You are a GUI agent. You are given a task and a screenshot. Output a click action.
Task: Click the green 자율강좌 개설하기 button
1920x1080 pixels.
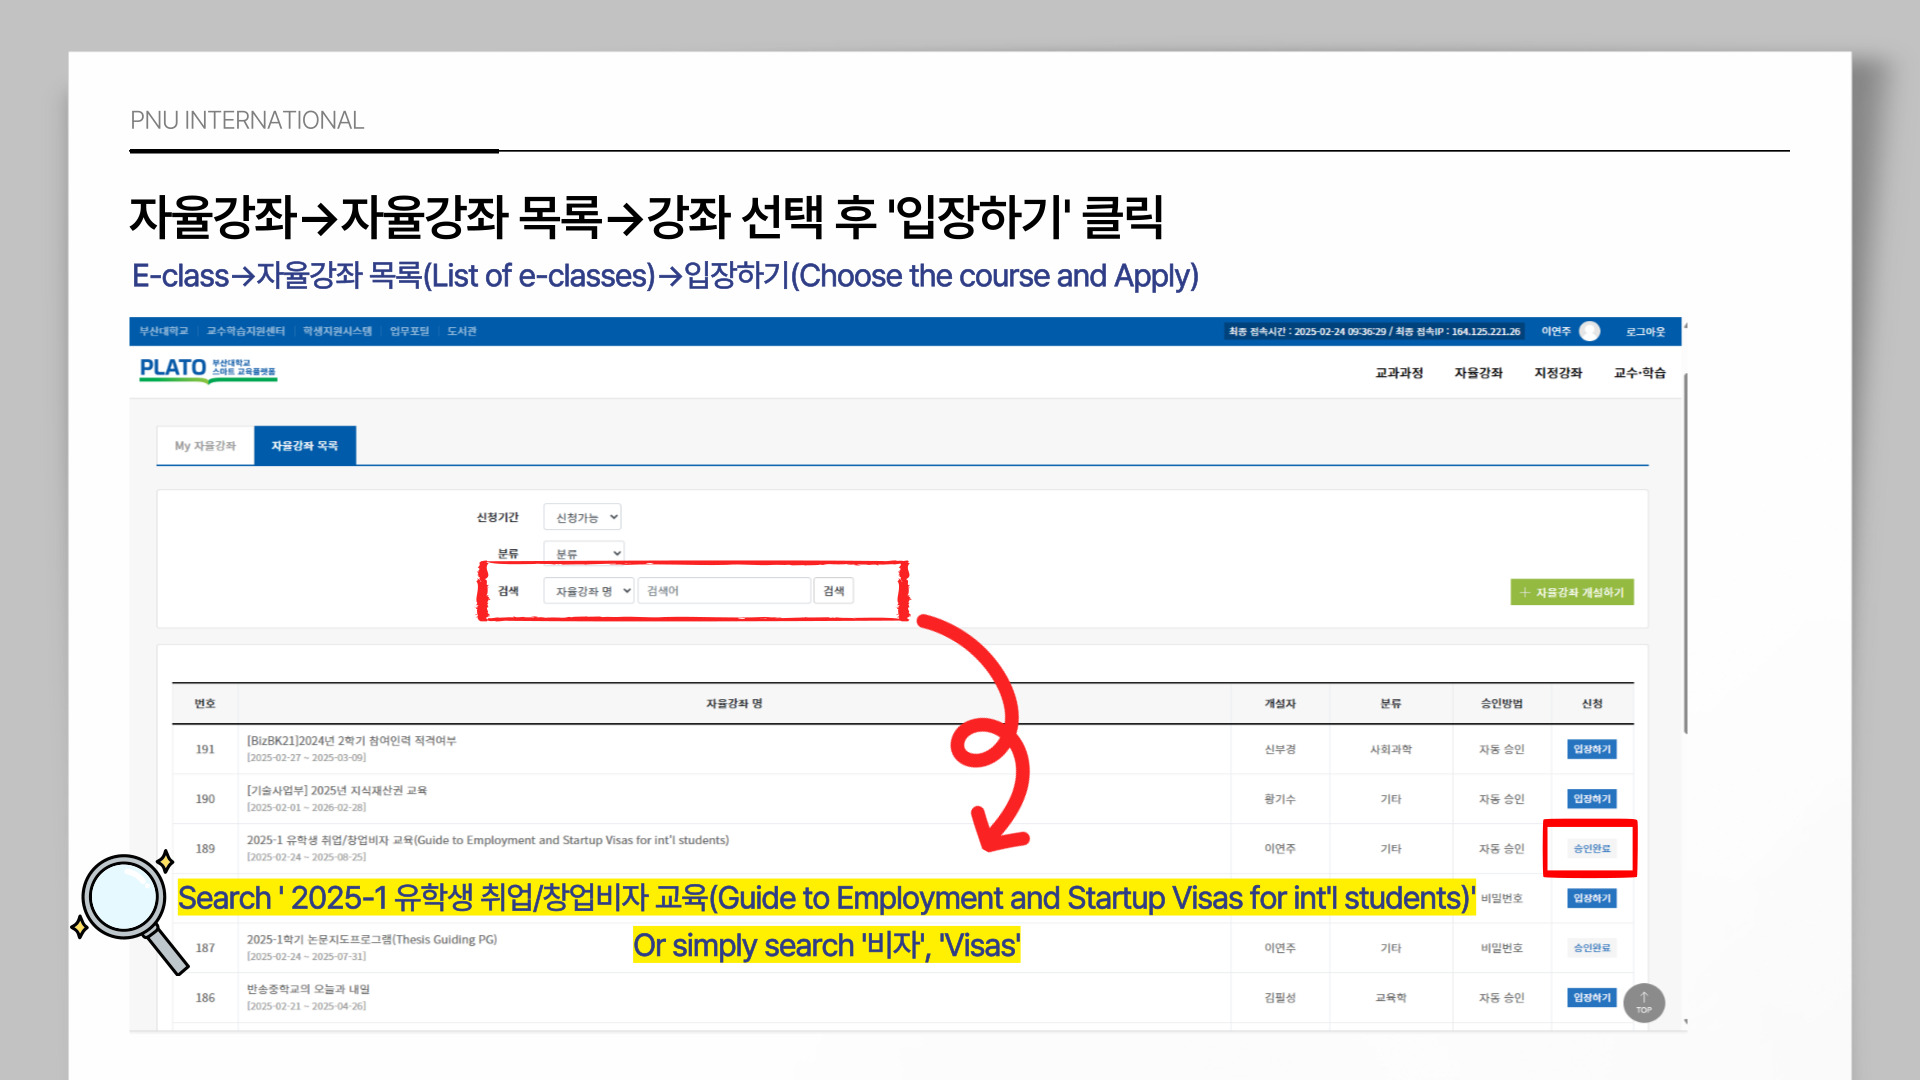pyautogui.click(x=1571, y=593)
